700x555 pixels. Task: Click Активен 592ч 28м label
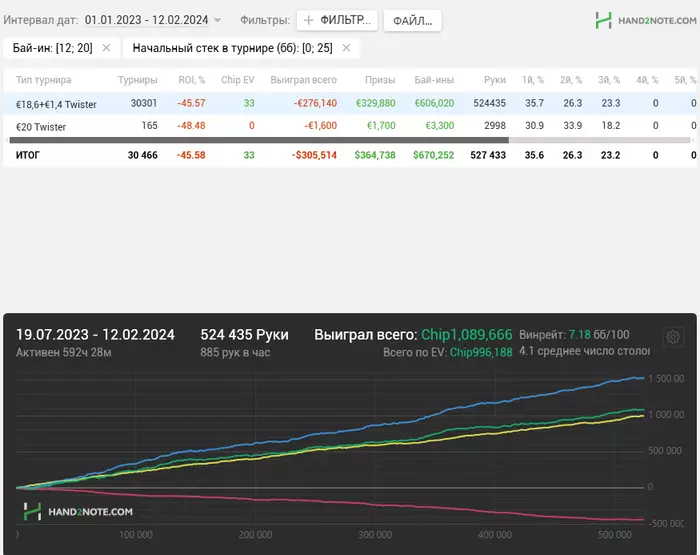[x=64, y=353]
